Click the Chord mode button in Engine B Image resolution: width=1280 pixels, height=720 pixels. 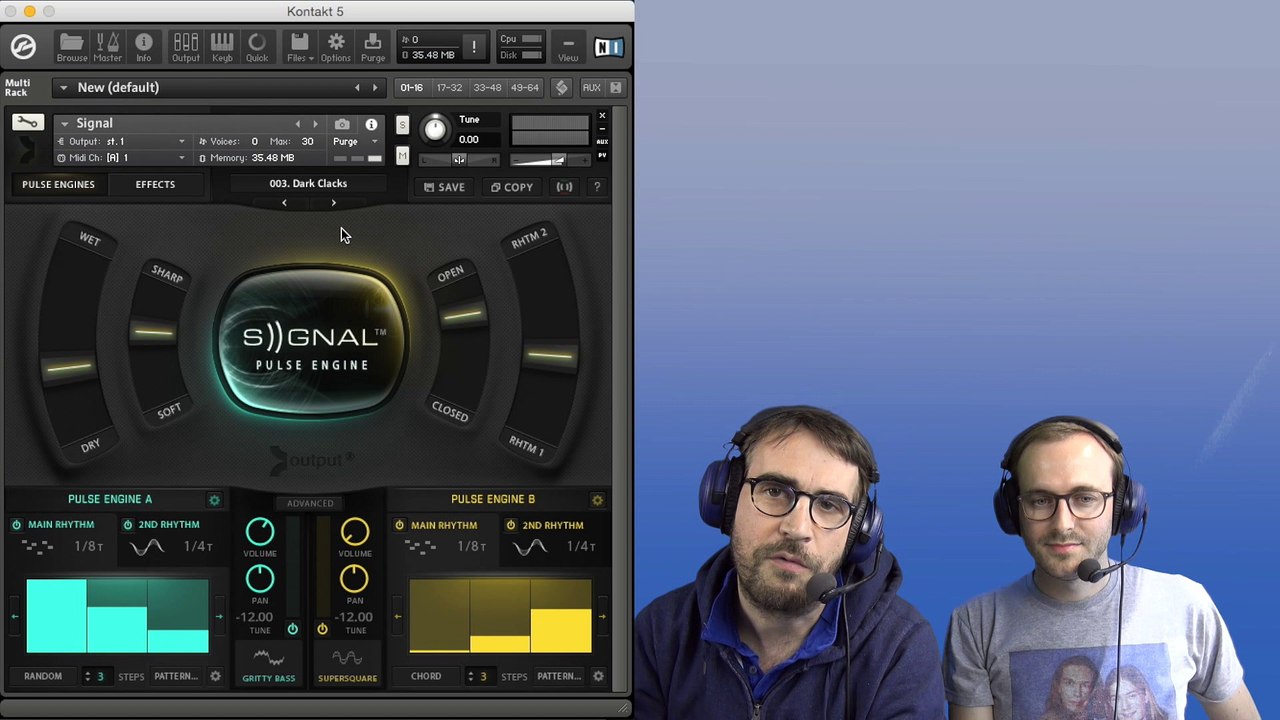[426, 677]
